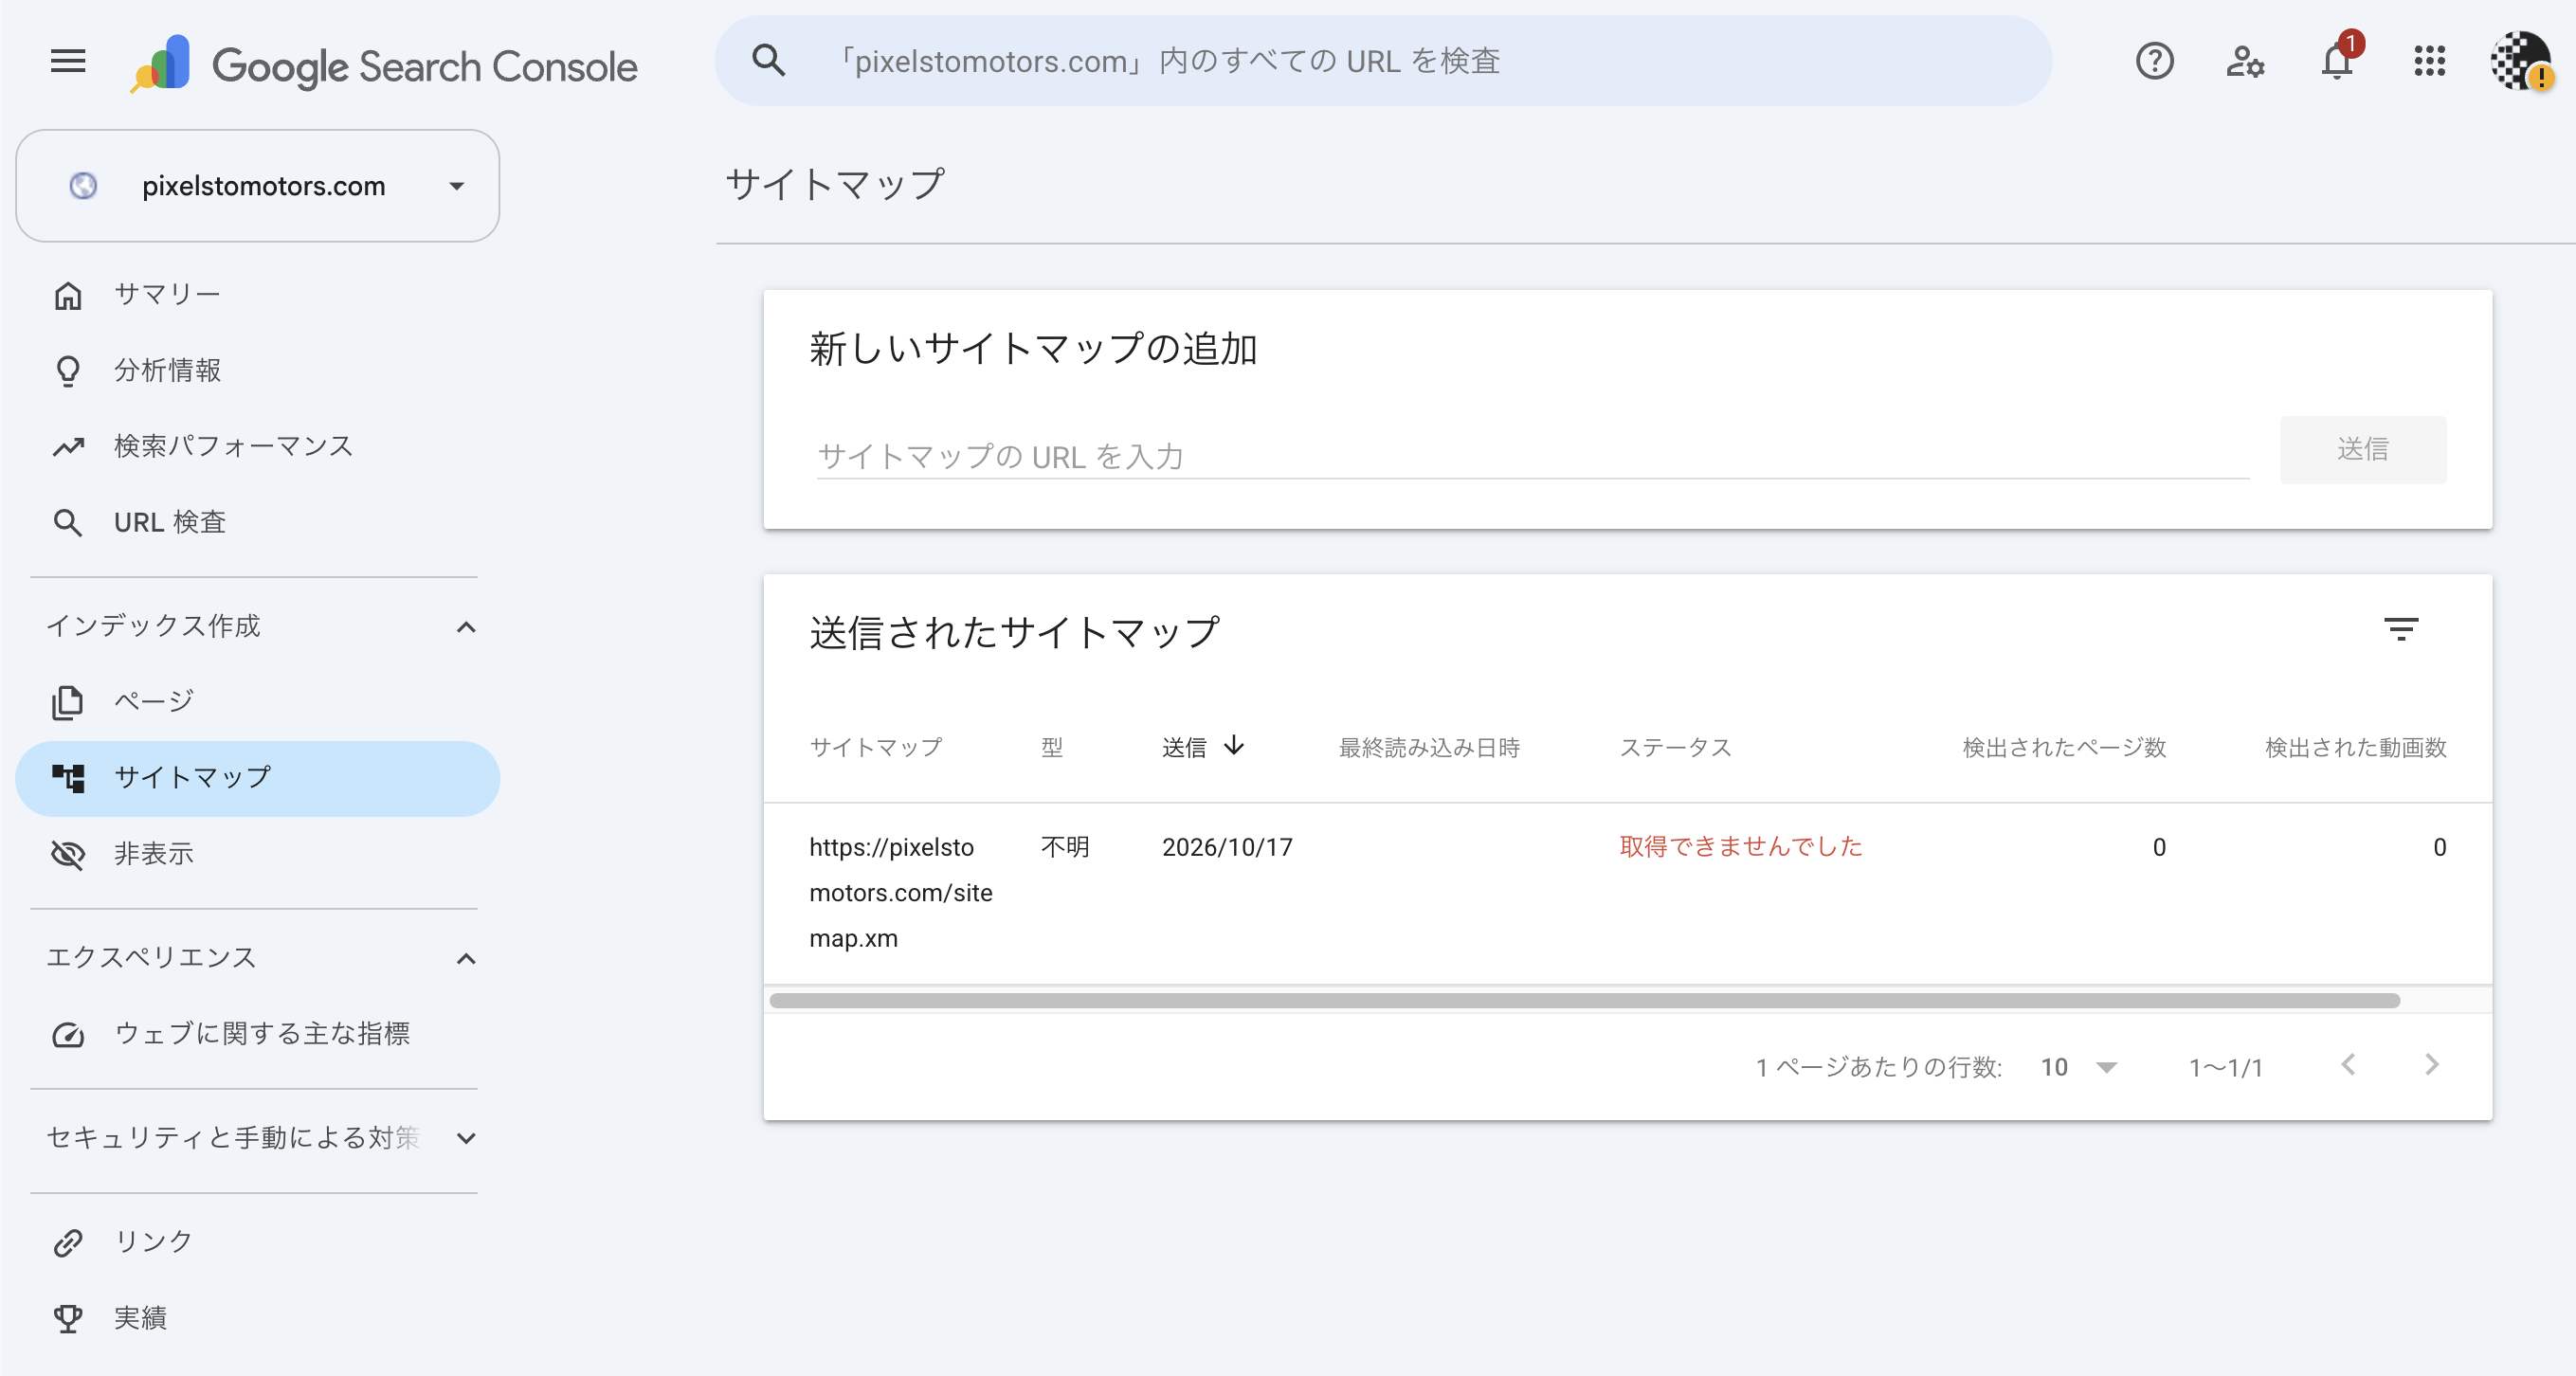Click the 2026/10/17 submission date

[1227, 847]
